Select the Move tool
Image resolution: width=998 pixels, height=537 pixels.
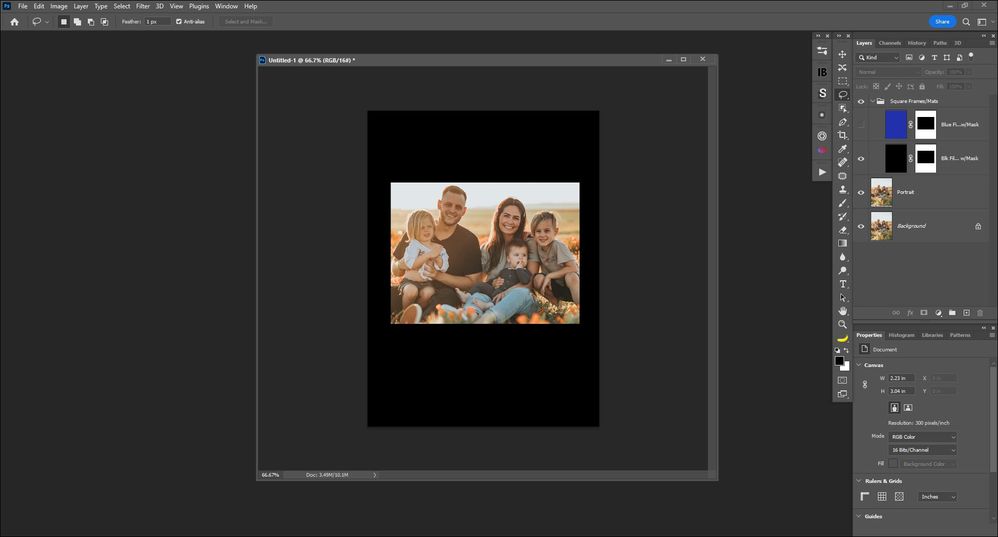point(842,54)
